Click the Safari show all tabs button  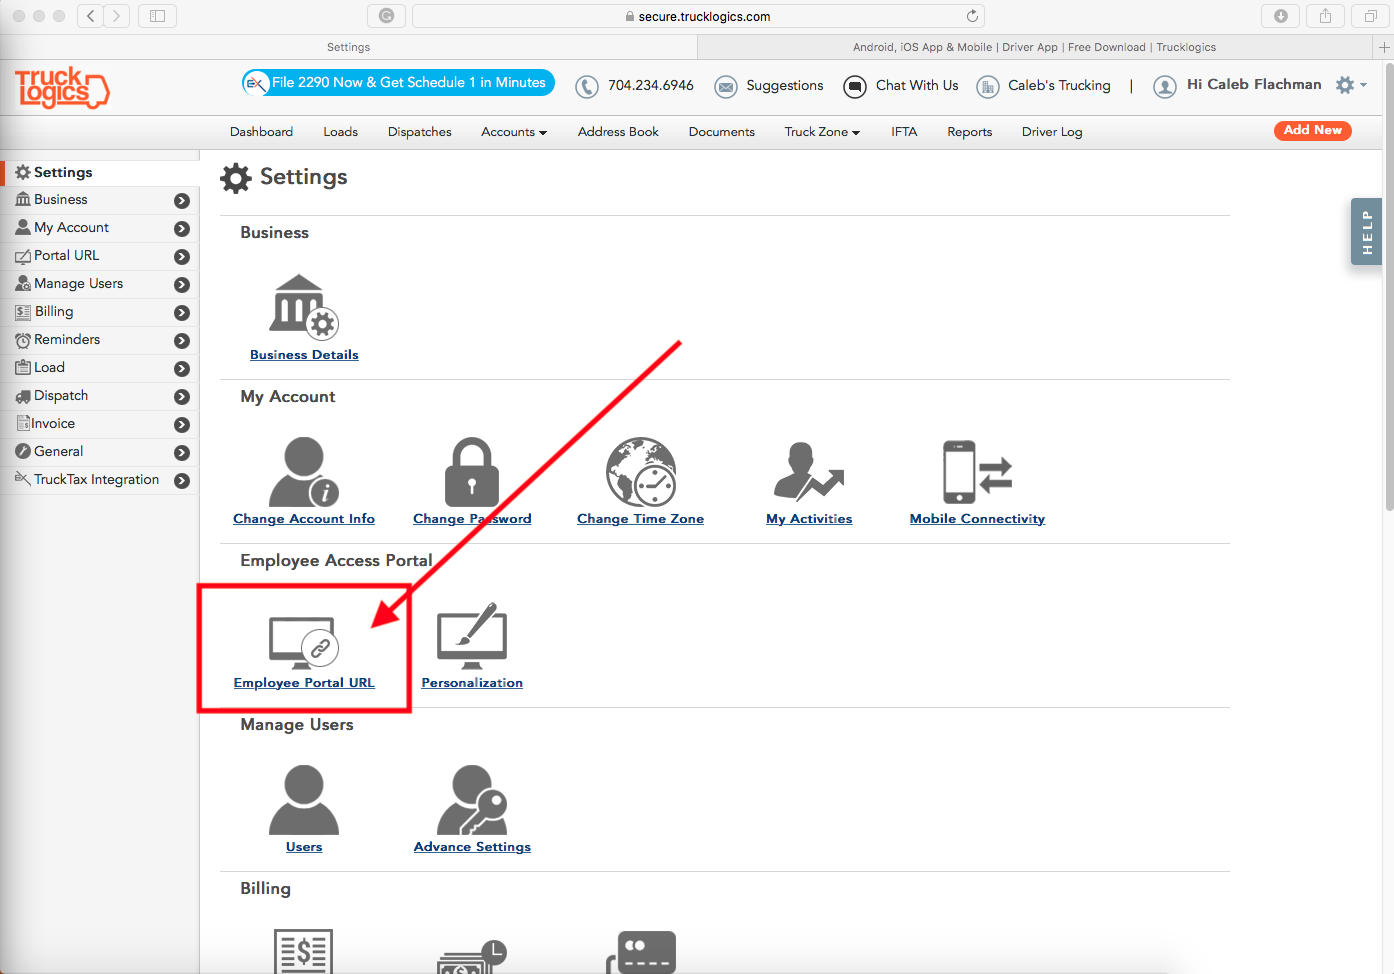1370,16
